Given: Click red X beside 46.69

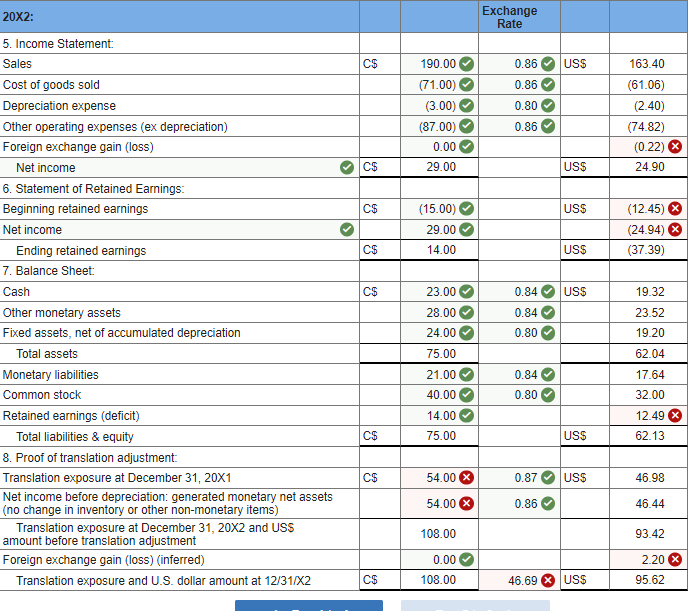Looking at the screenshot, I should (548, 580).
